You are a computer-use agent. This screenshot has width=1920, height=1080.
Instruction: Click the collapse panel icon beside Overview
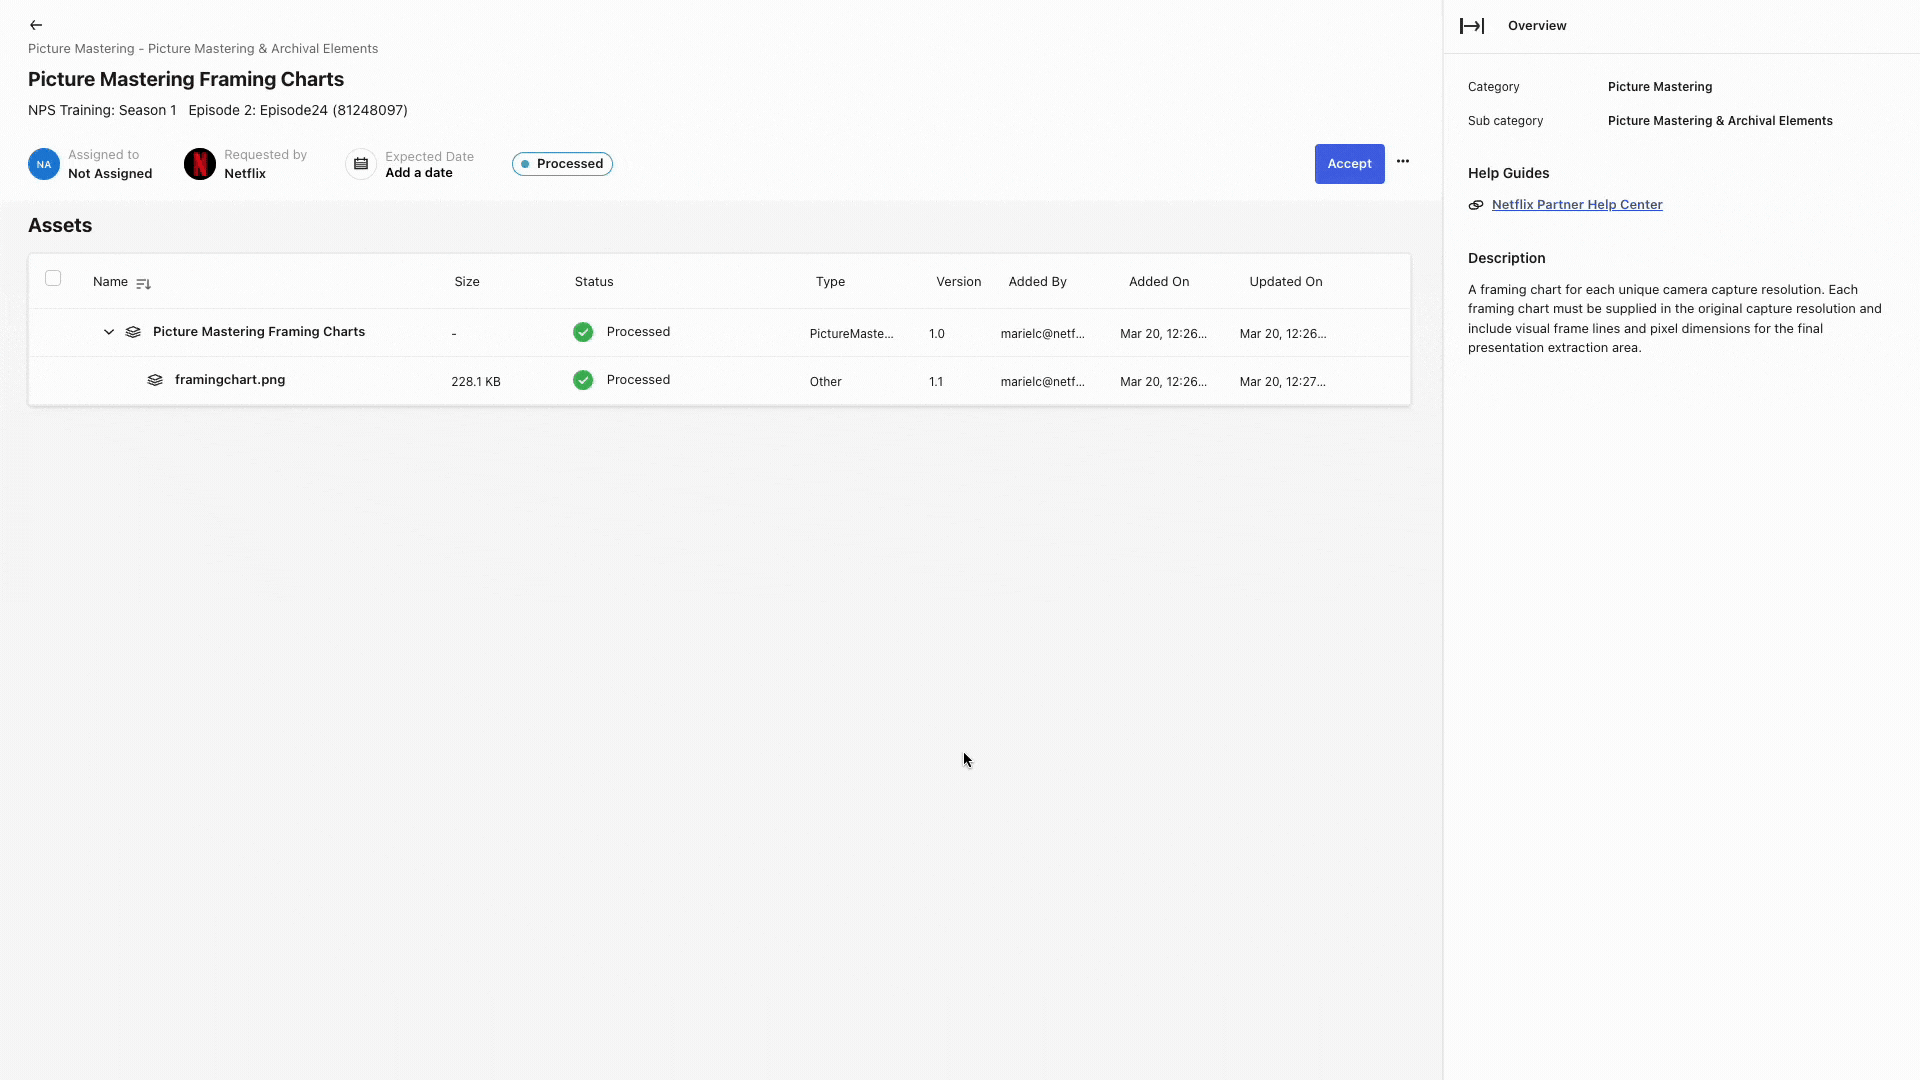(1473, 25)
